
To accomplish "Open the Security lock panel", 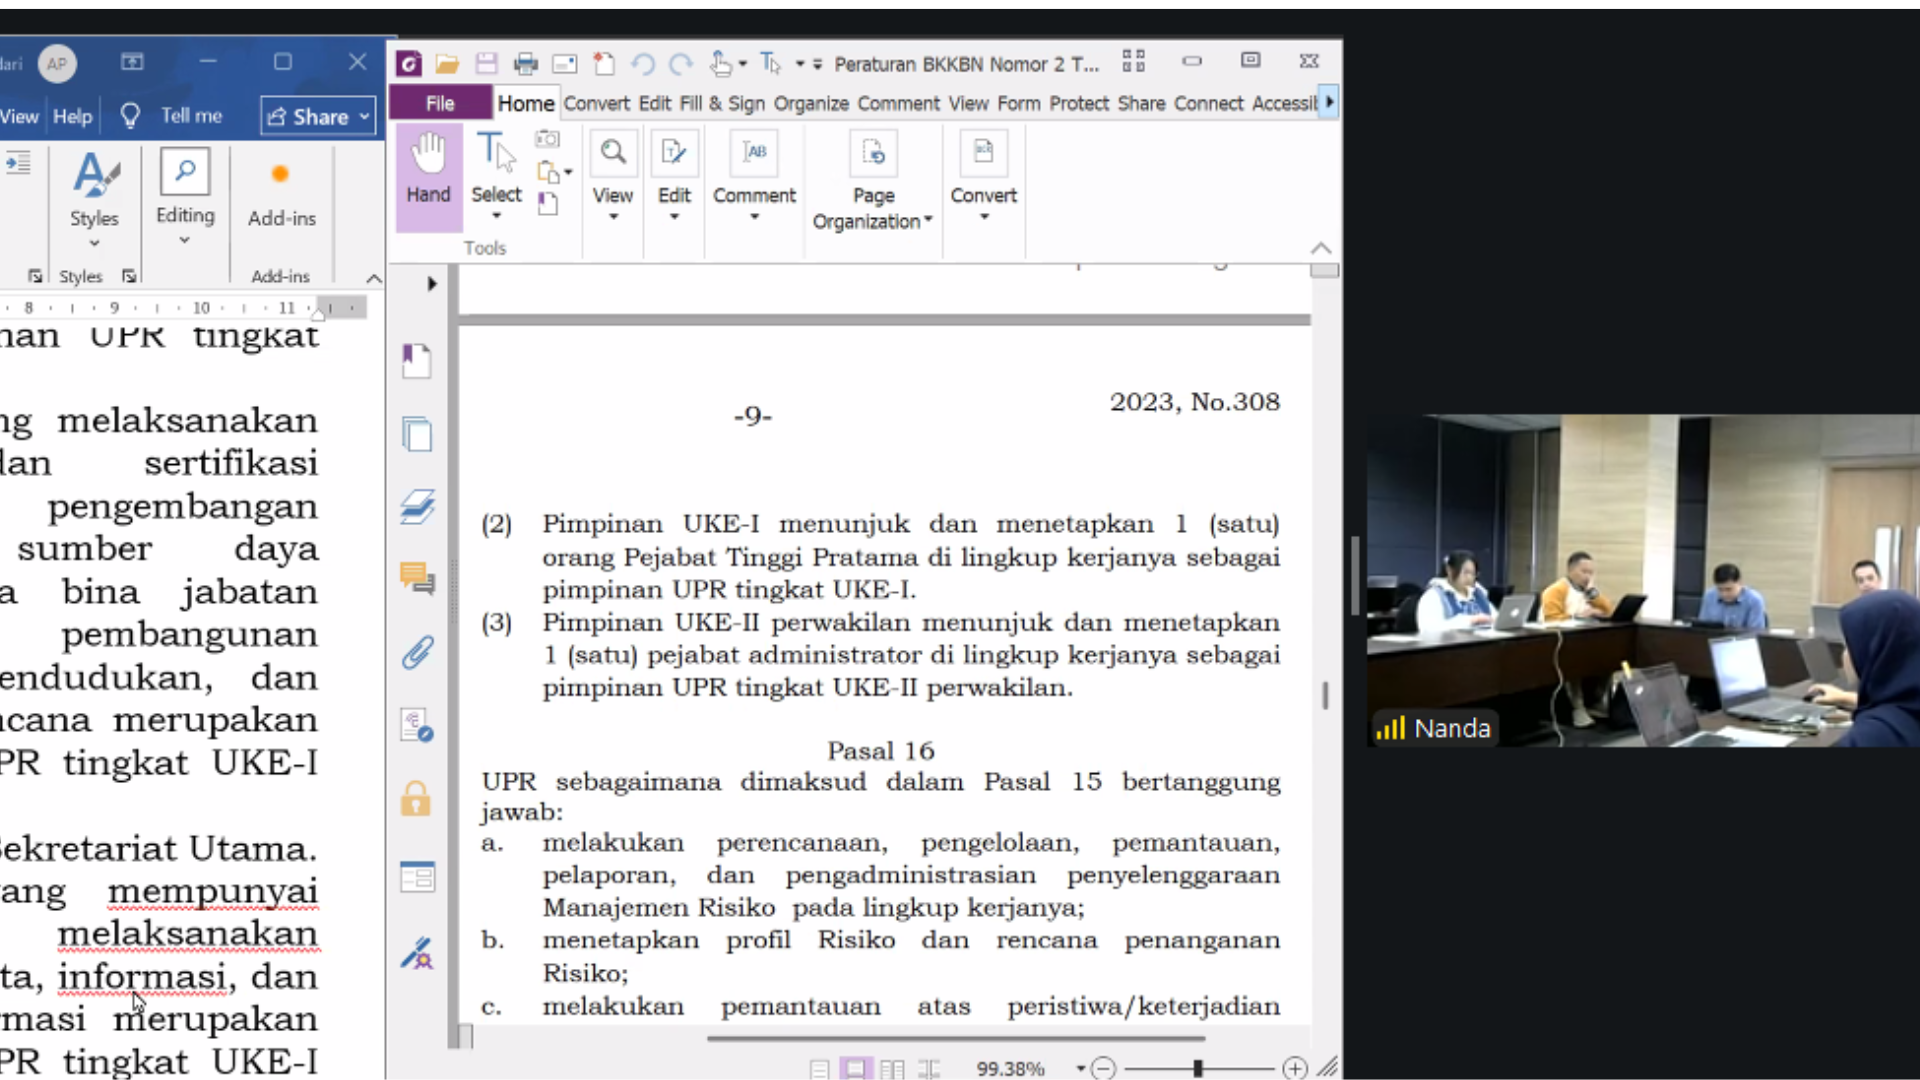I will point(416,800).
